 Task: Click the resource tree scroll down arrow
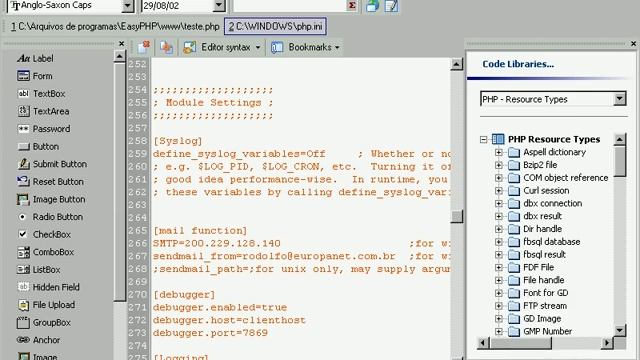pyautogui.click(x=620, y=330)
